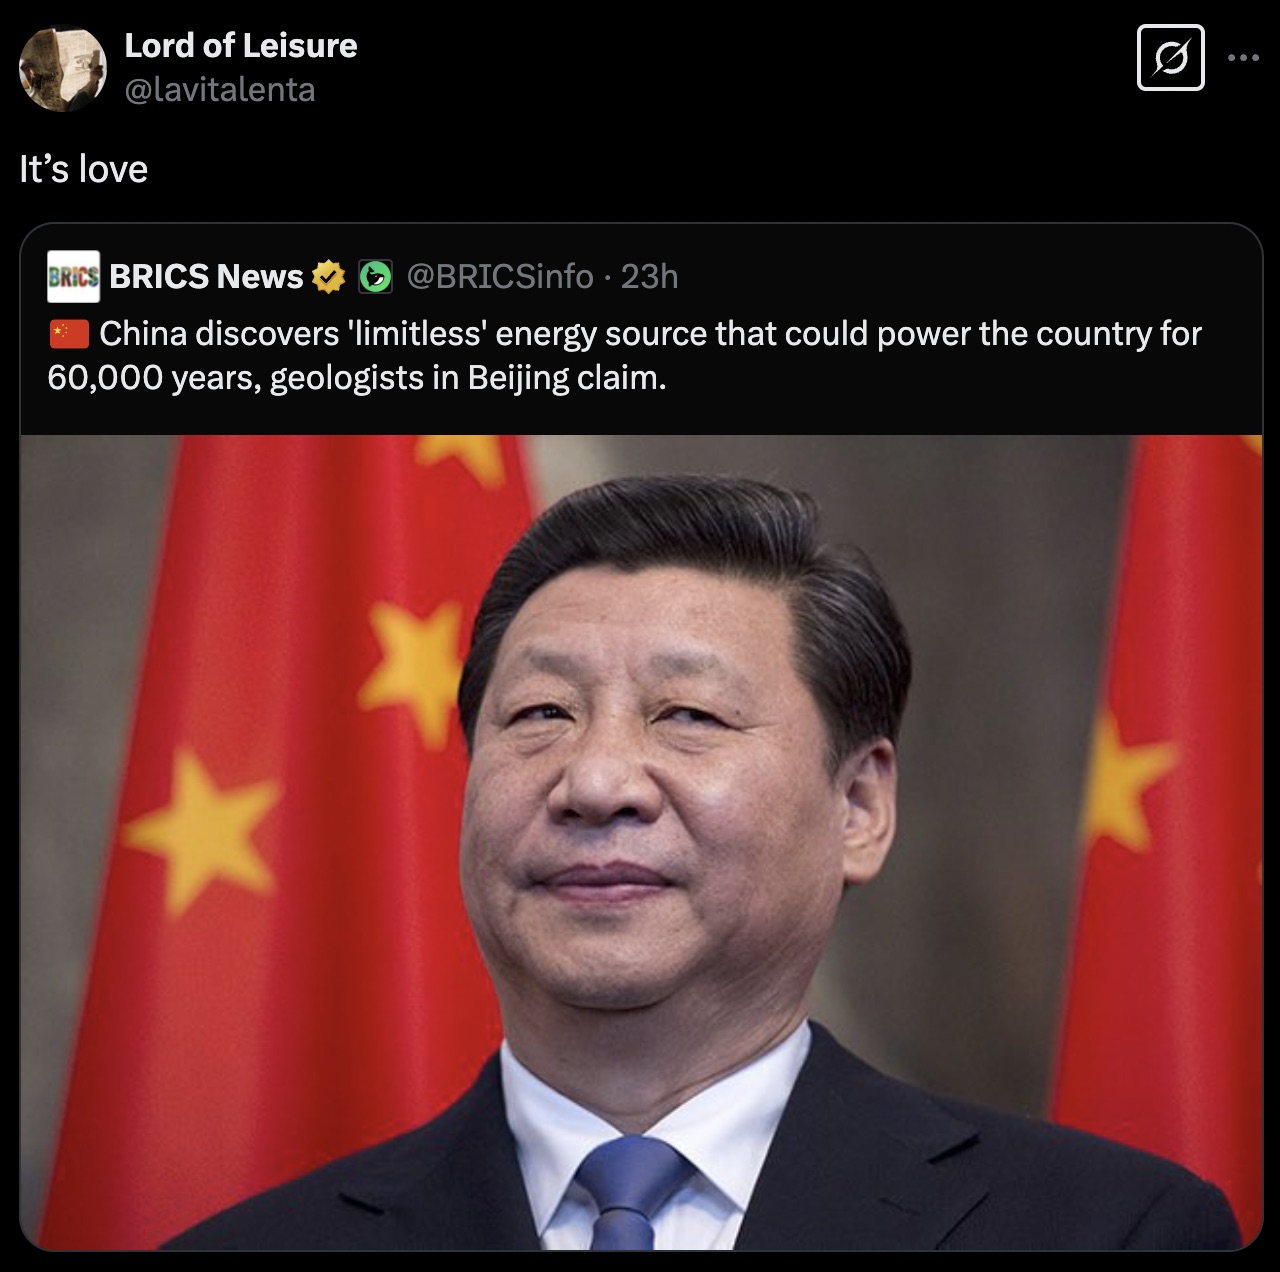Screen dimensions: 1280x1272
Task: Click the Lord of Leisure display name
Action: click(240, 45)
